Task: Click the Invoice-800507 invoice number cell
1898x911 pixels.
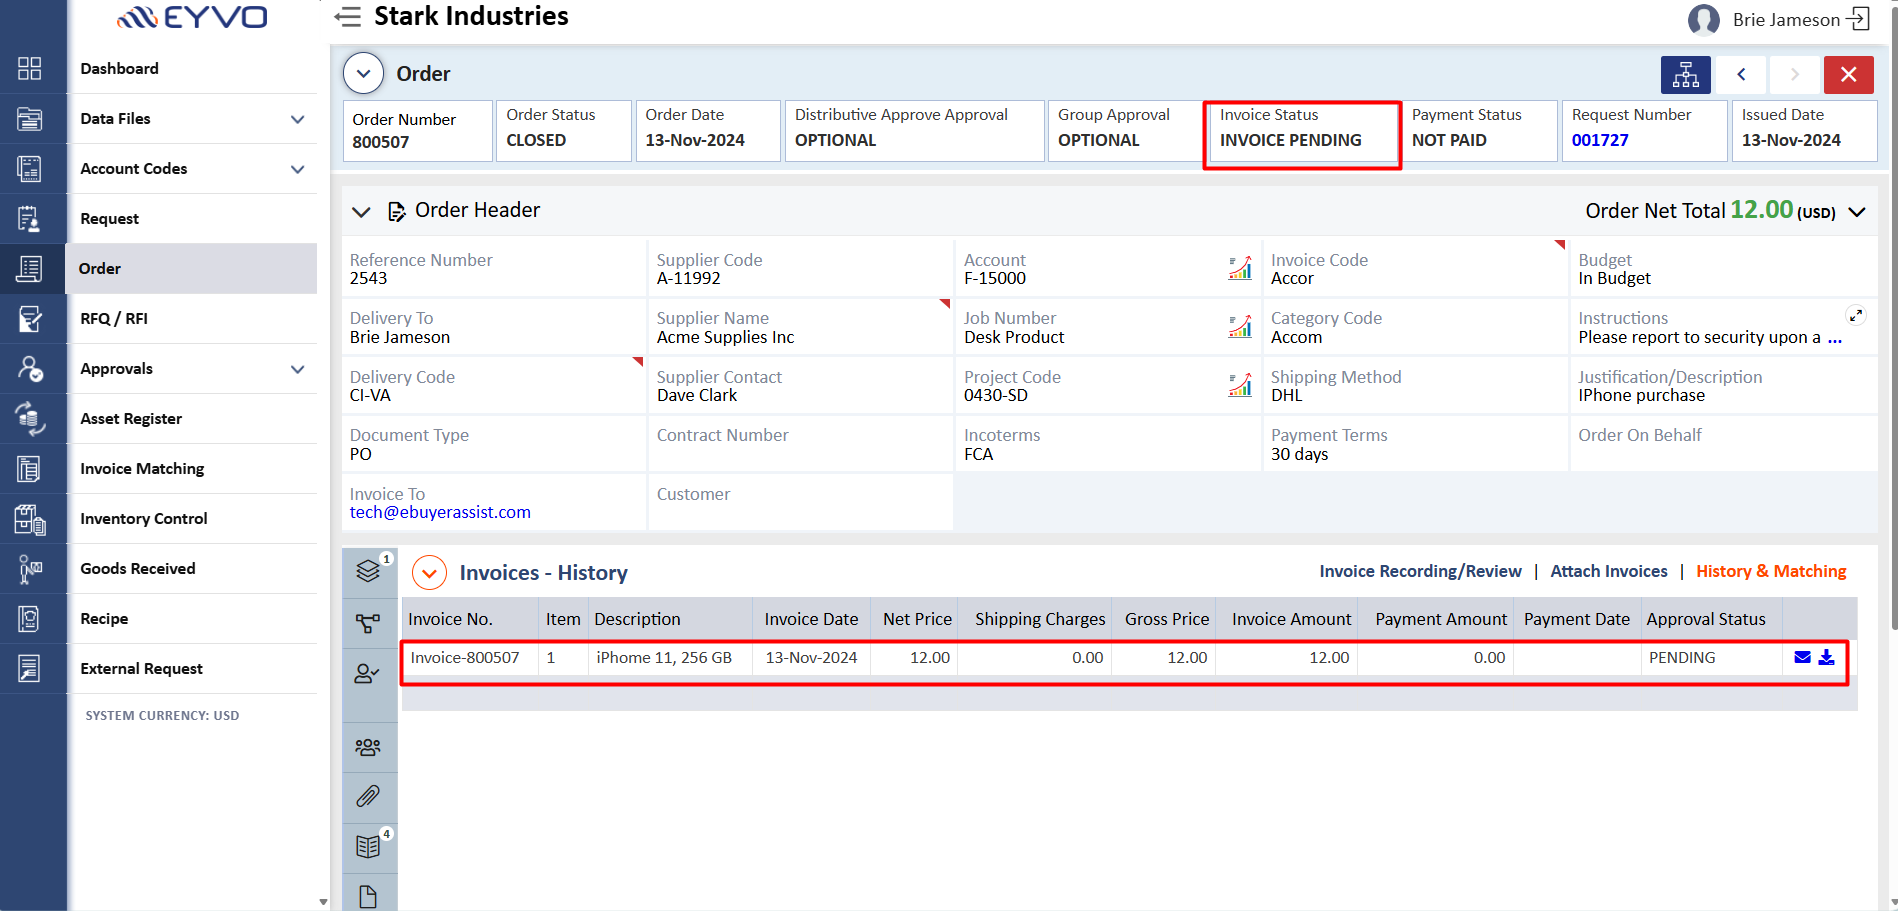Action: (x=471, y=657)
